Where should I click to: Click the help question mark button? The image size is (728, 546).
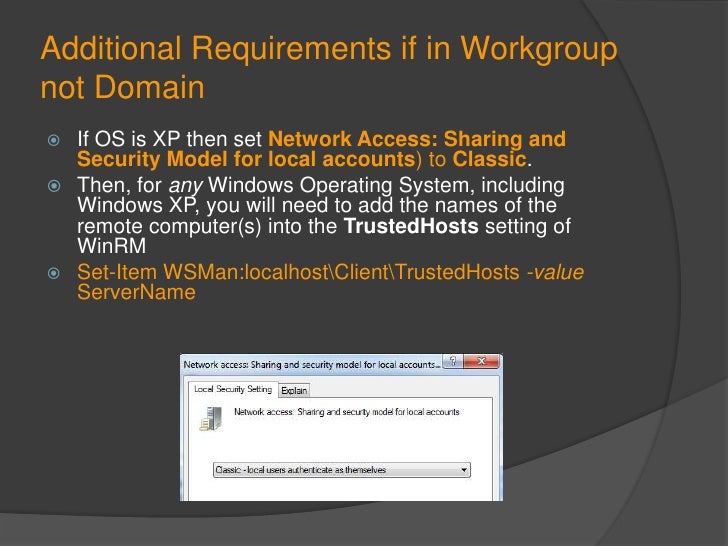coord(453,361)
